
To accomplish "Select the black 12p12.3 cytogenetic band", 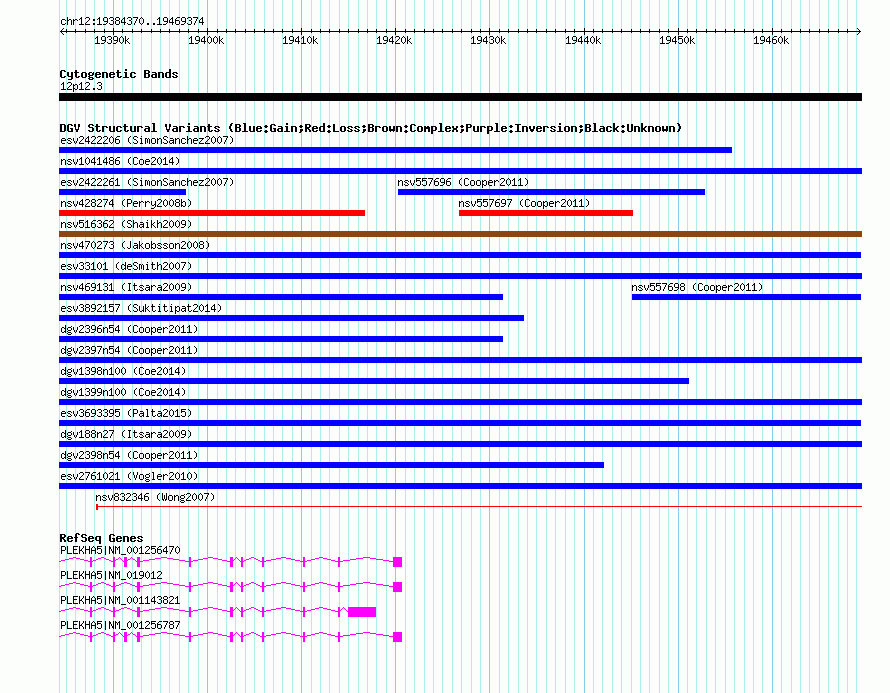I will coord(460,97).
